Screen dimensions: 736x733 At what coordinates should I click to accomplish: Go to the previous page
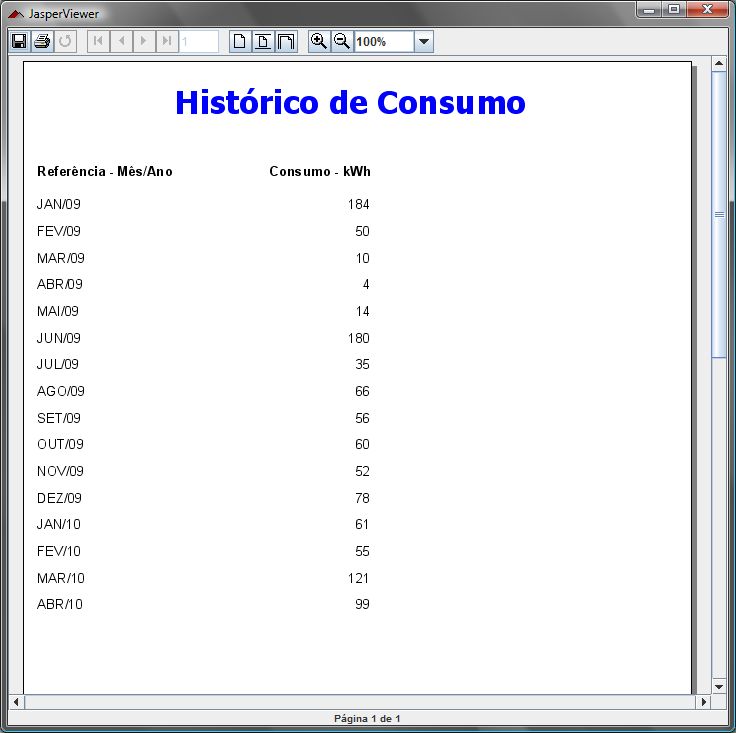pyautogui.click(x=121, y=41)
